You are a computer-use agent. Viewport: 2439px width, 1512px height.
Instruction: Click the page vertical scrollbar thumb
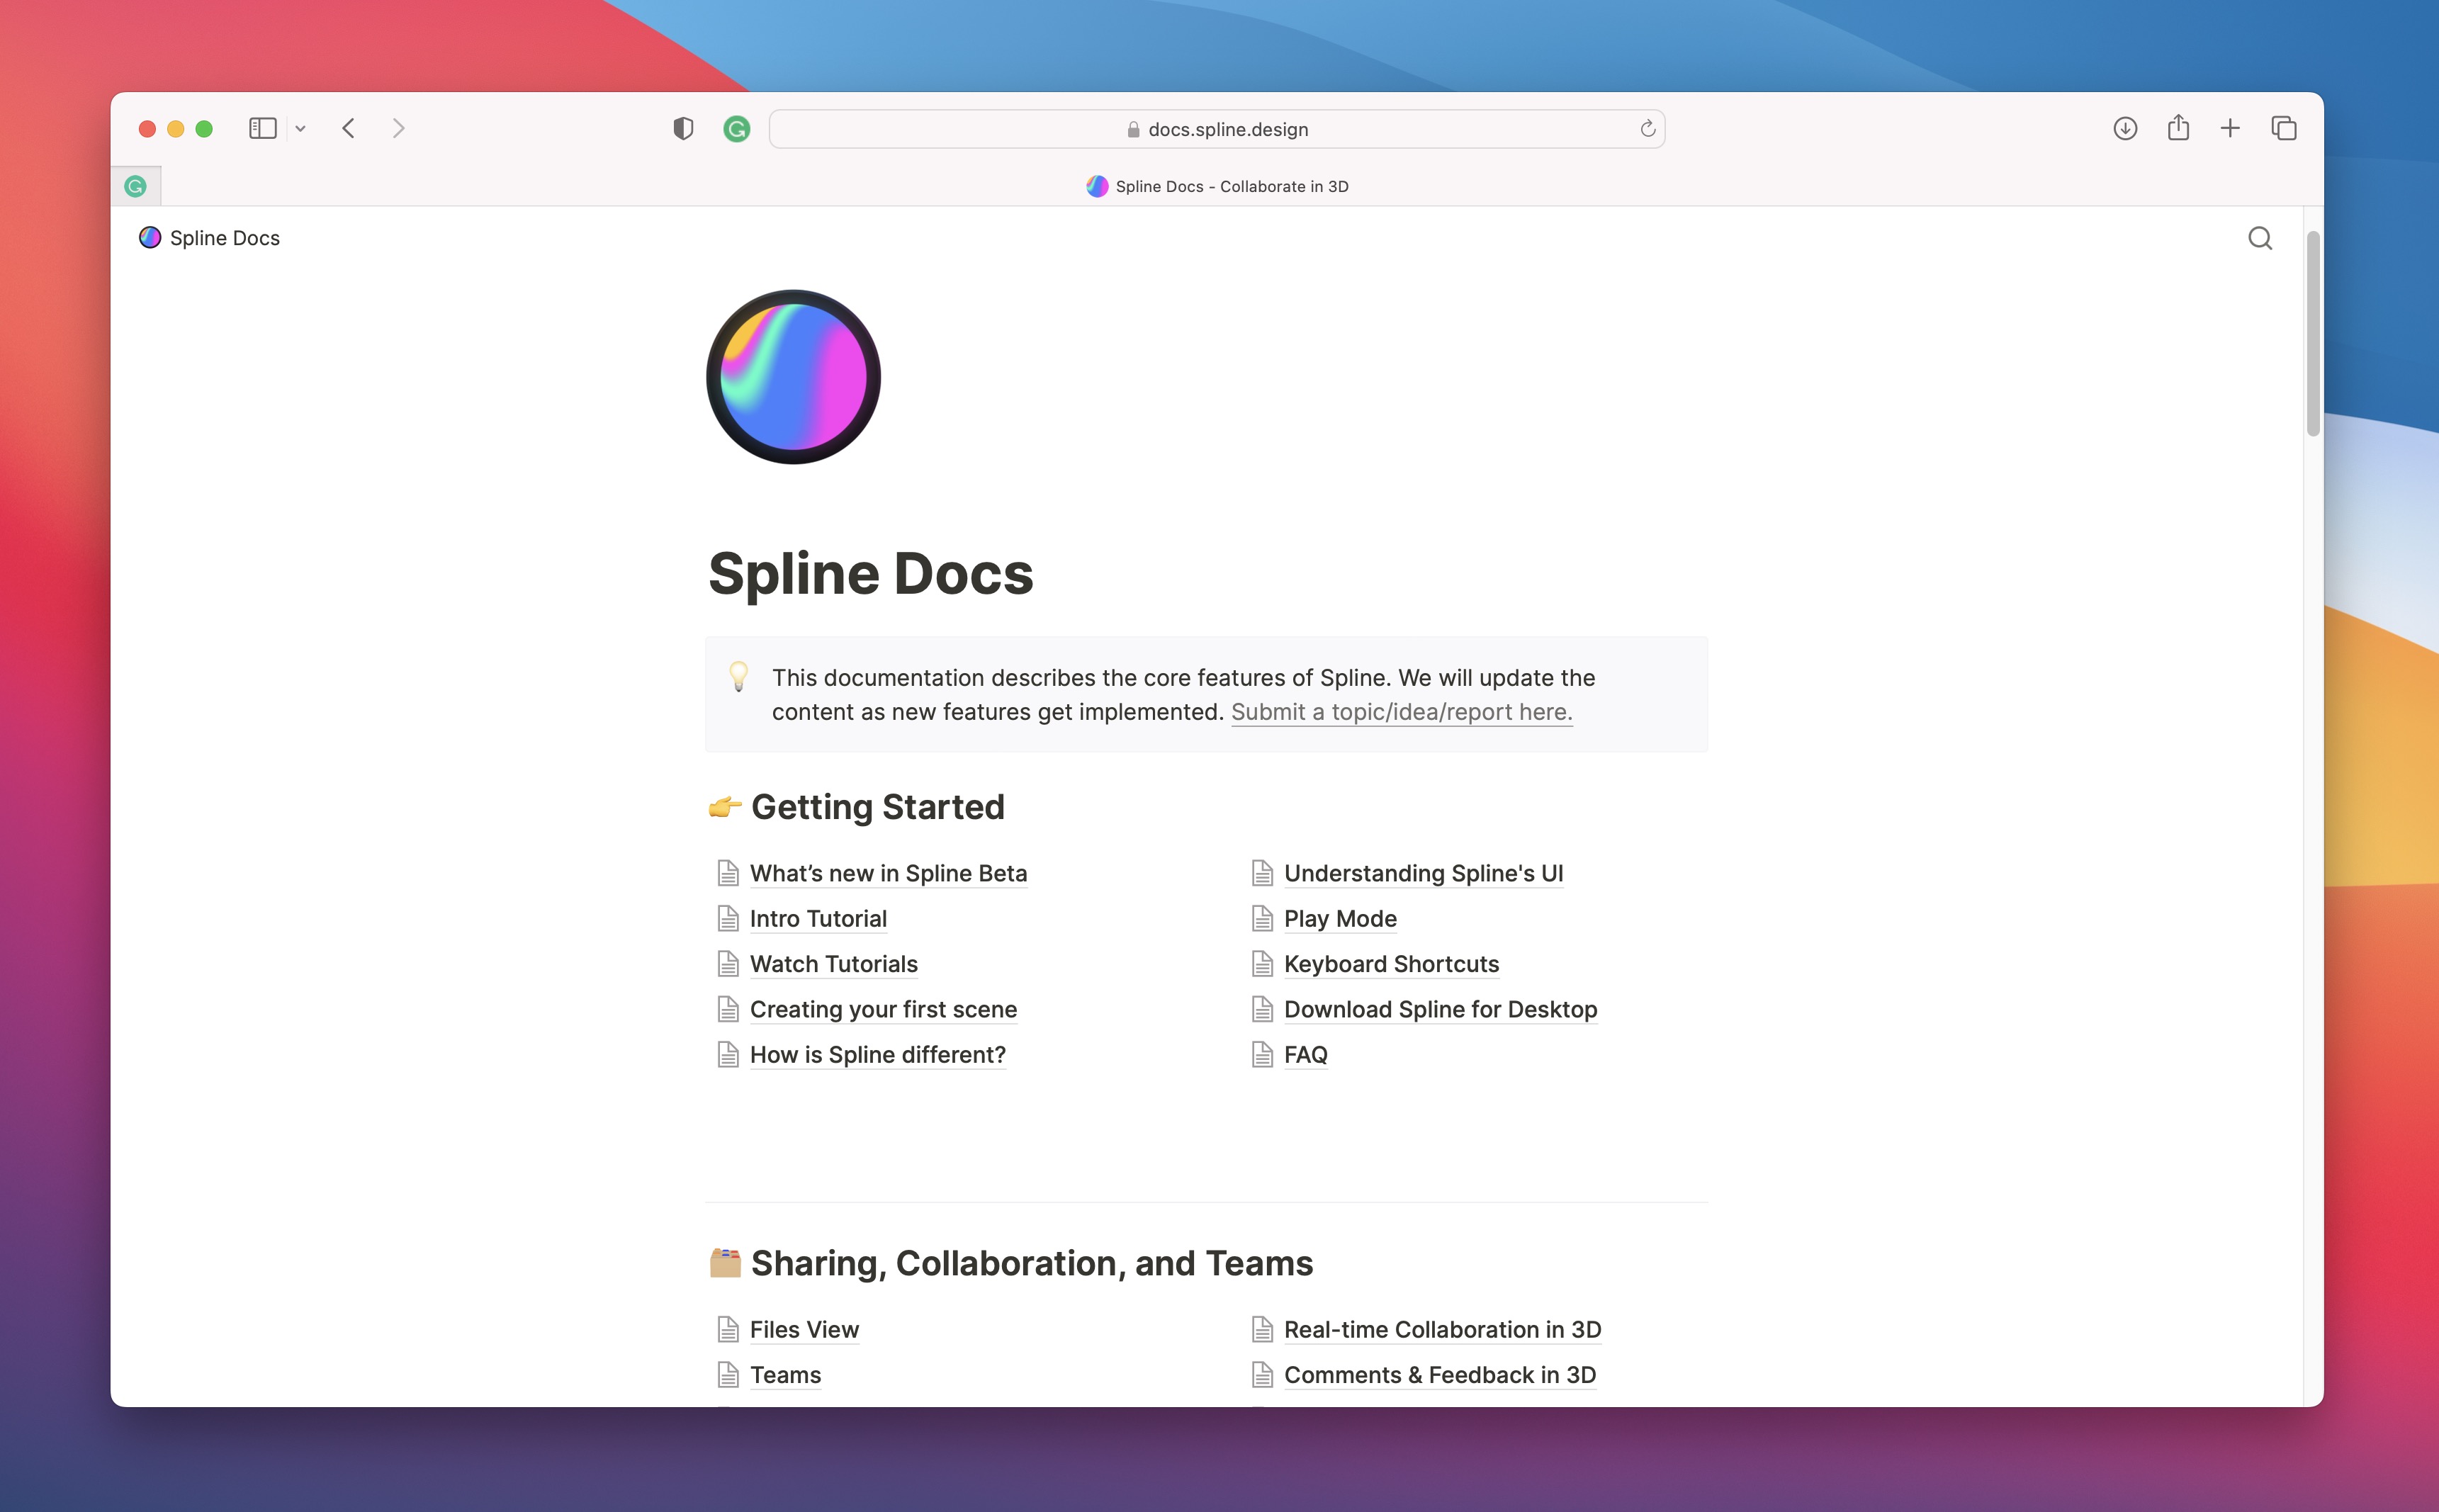coord(2312,334)
